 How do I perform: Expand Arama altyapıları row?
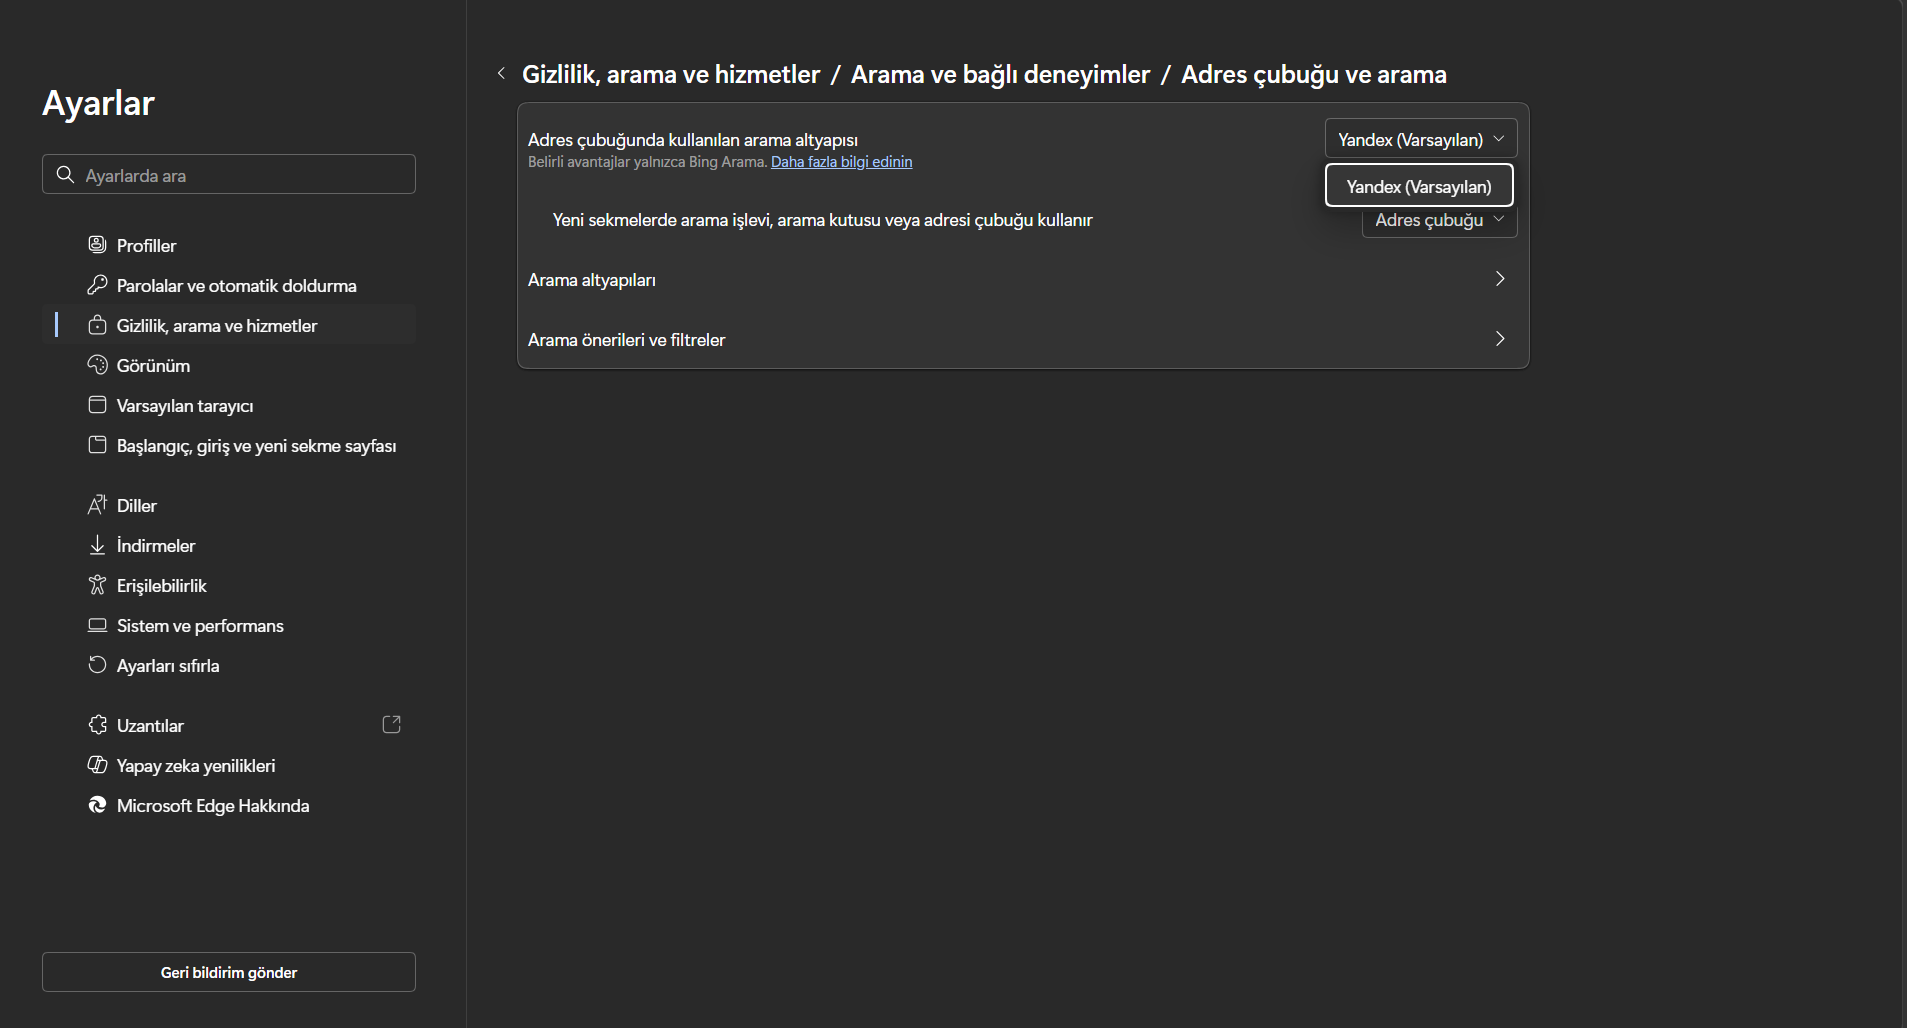pyautogui.click(x=1023, y=280)
